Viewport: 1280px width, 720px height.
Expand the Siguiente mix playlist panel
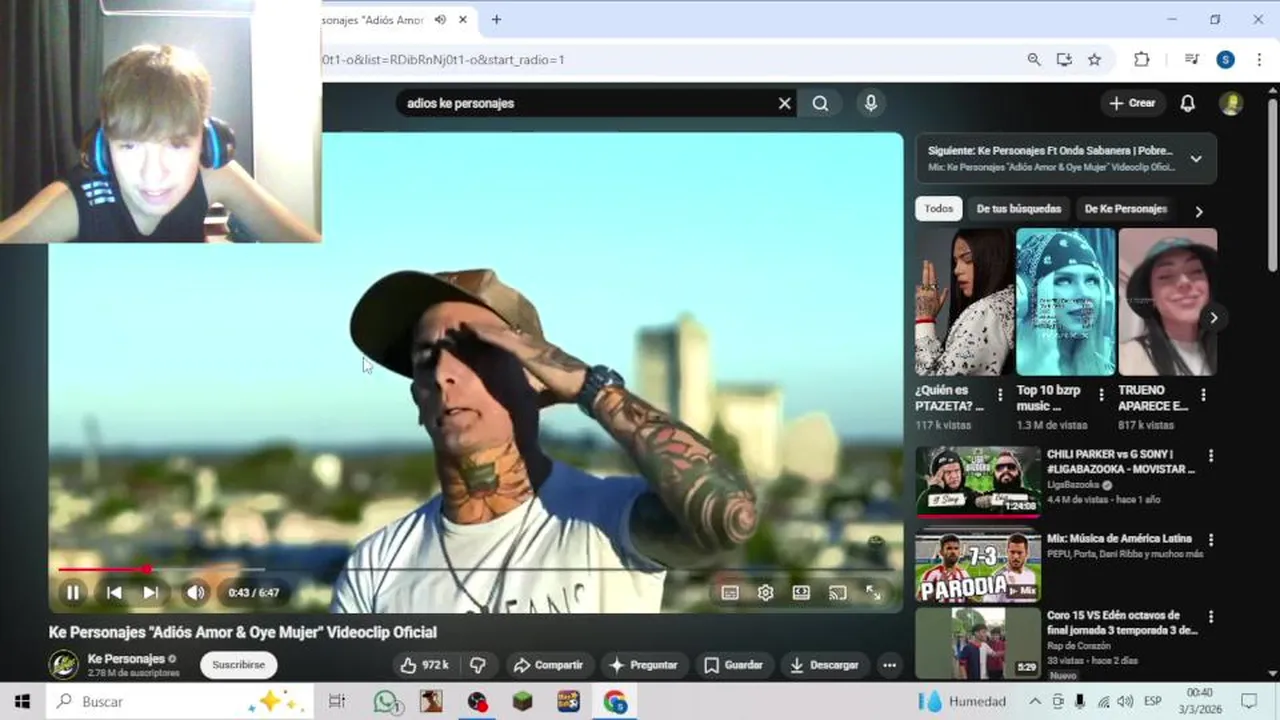coord(1196,159)
